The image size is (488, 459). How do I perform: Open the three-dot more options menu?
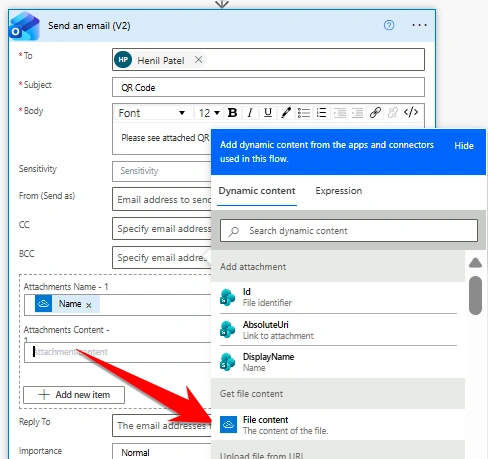[419, 25]
